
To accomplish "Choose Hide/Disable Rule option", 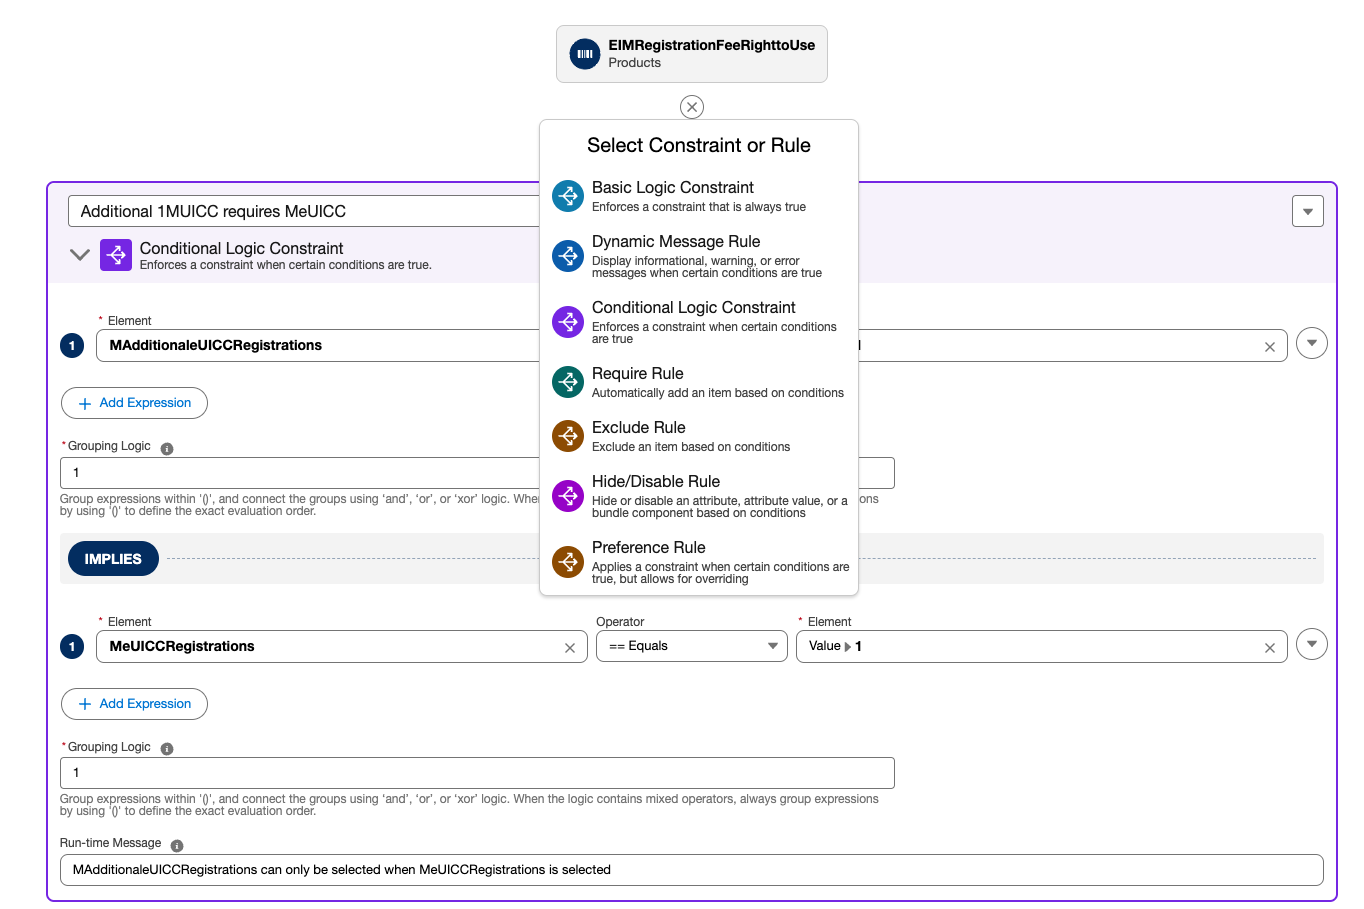I will [699, 496].
